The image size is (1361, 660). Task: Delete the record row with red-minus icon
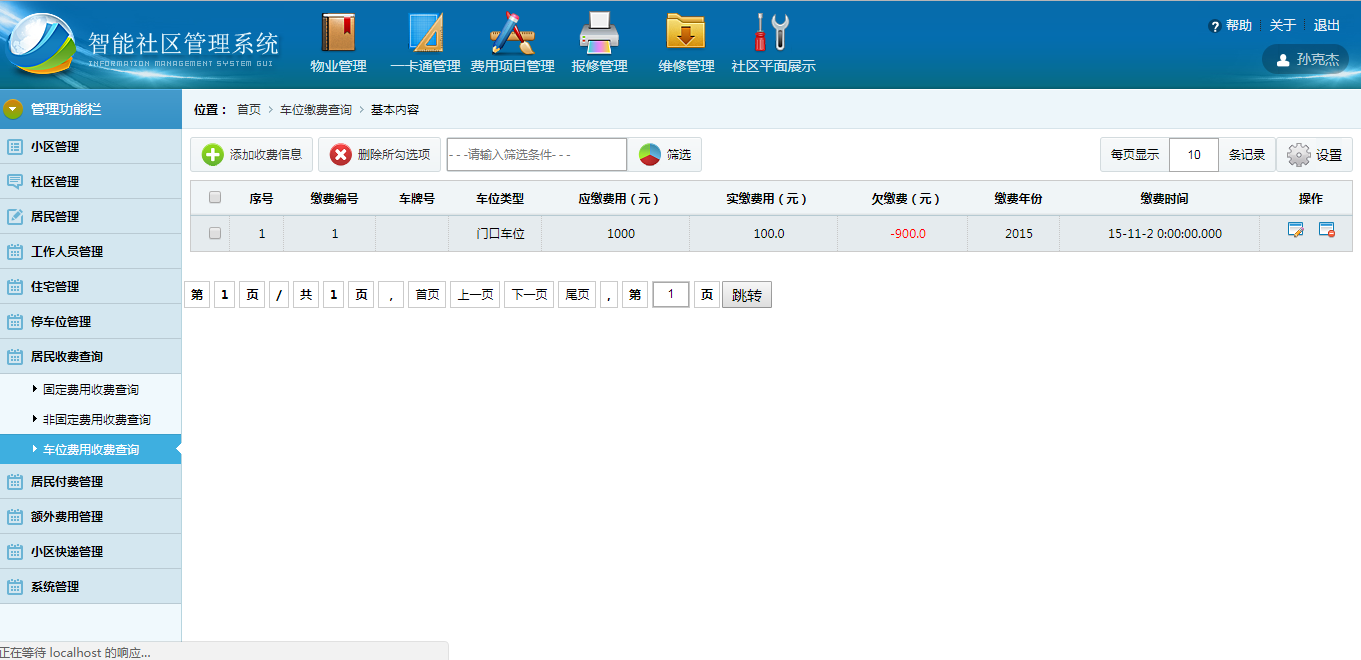pos(1327,230)
